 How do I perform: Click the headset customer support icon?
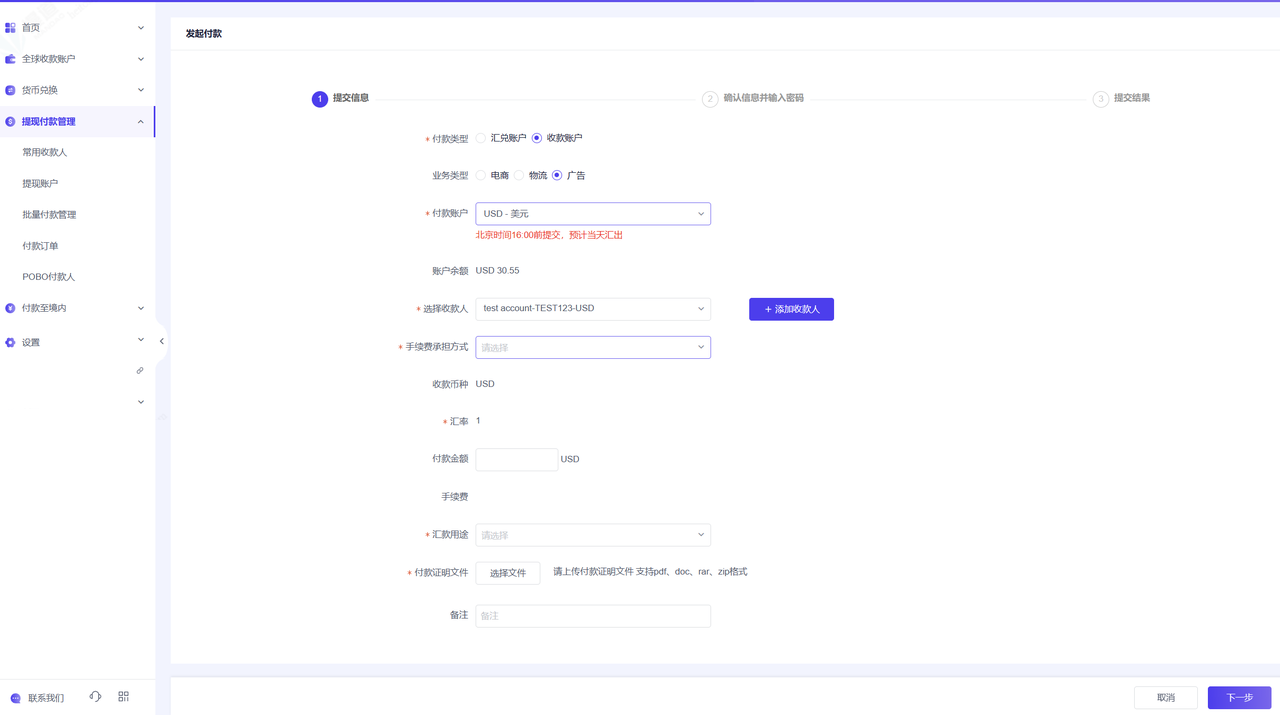[x=95, y=697]
